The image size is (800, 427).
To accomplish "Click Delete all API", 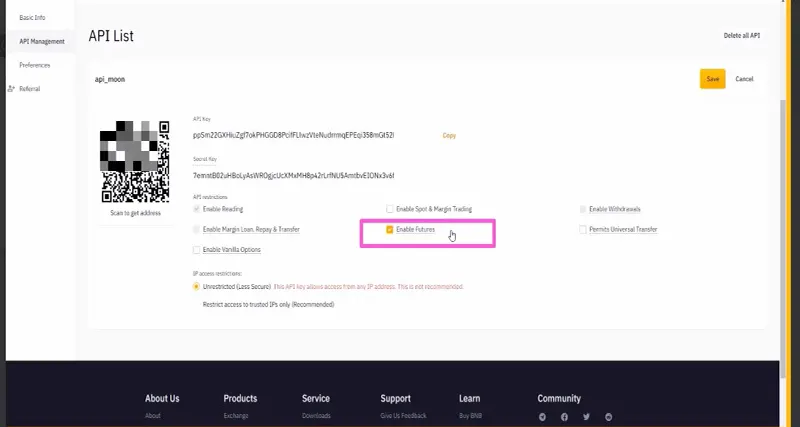I will [742, 36].
